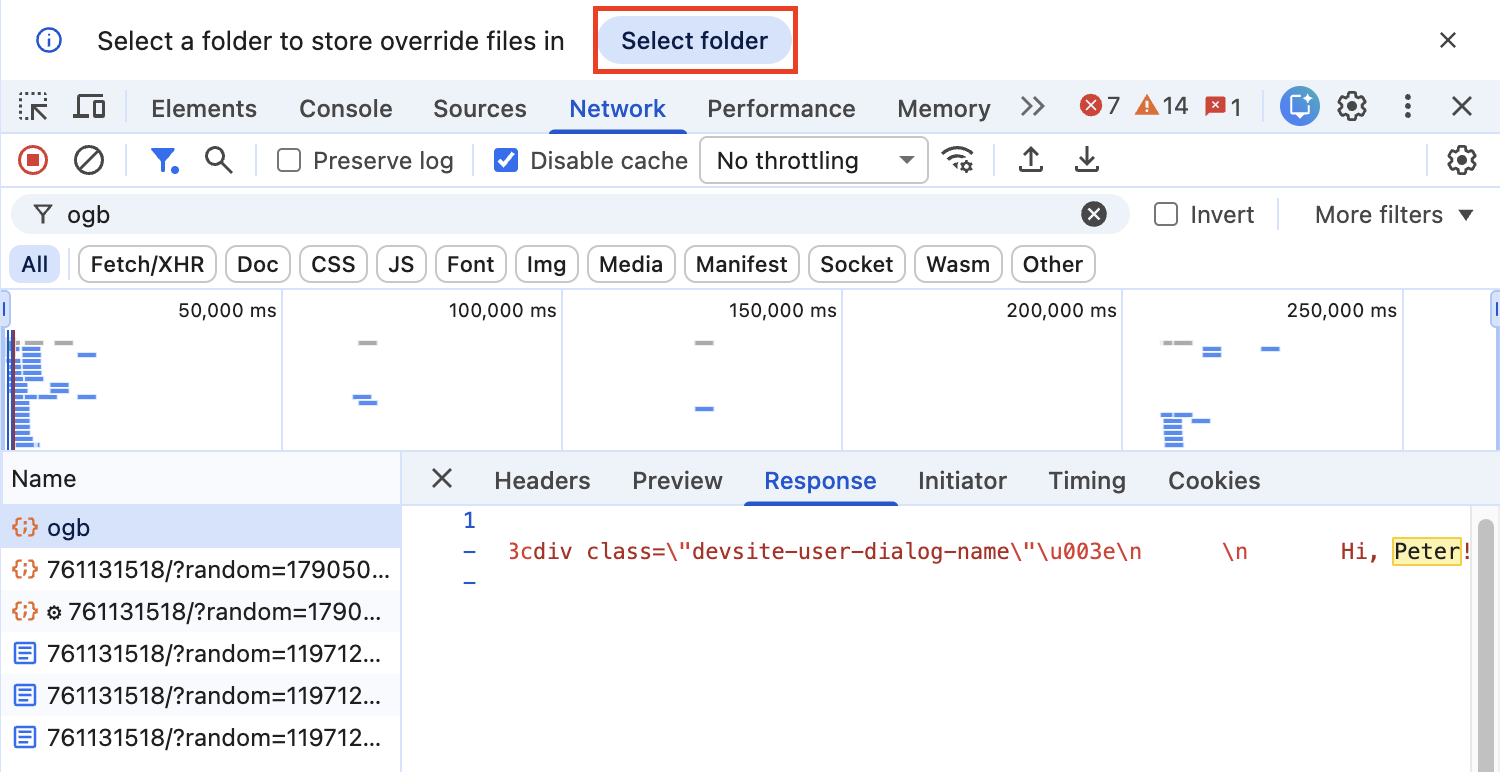
Task: Open the AI assistance icon
Action: point(1300,106)
